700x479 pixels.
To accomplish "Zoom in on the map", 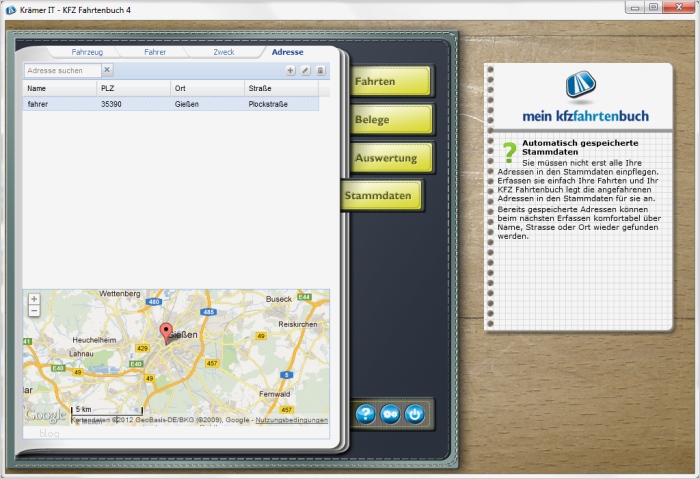I will click(34, 299).
